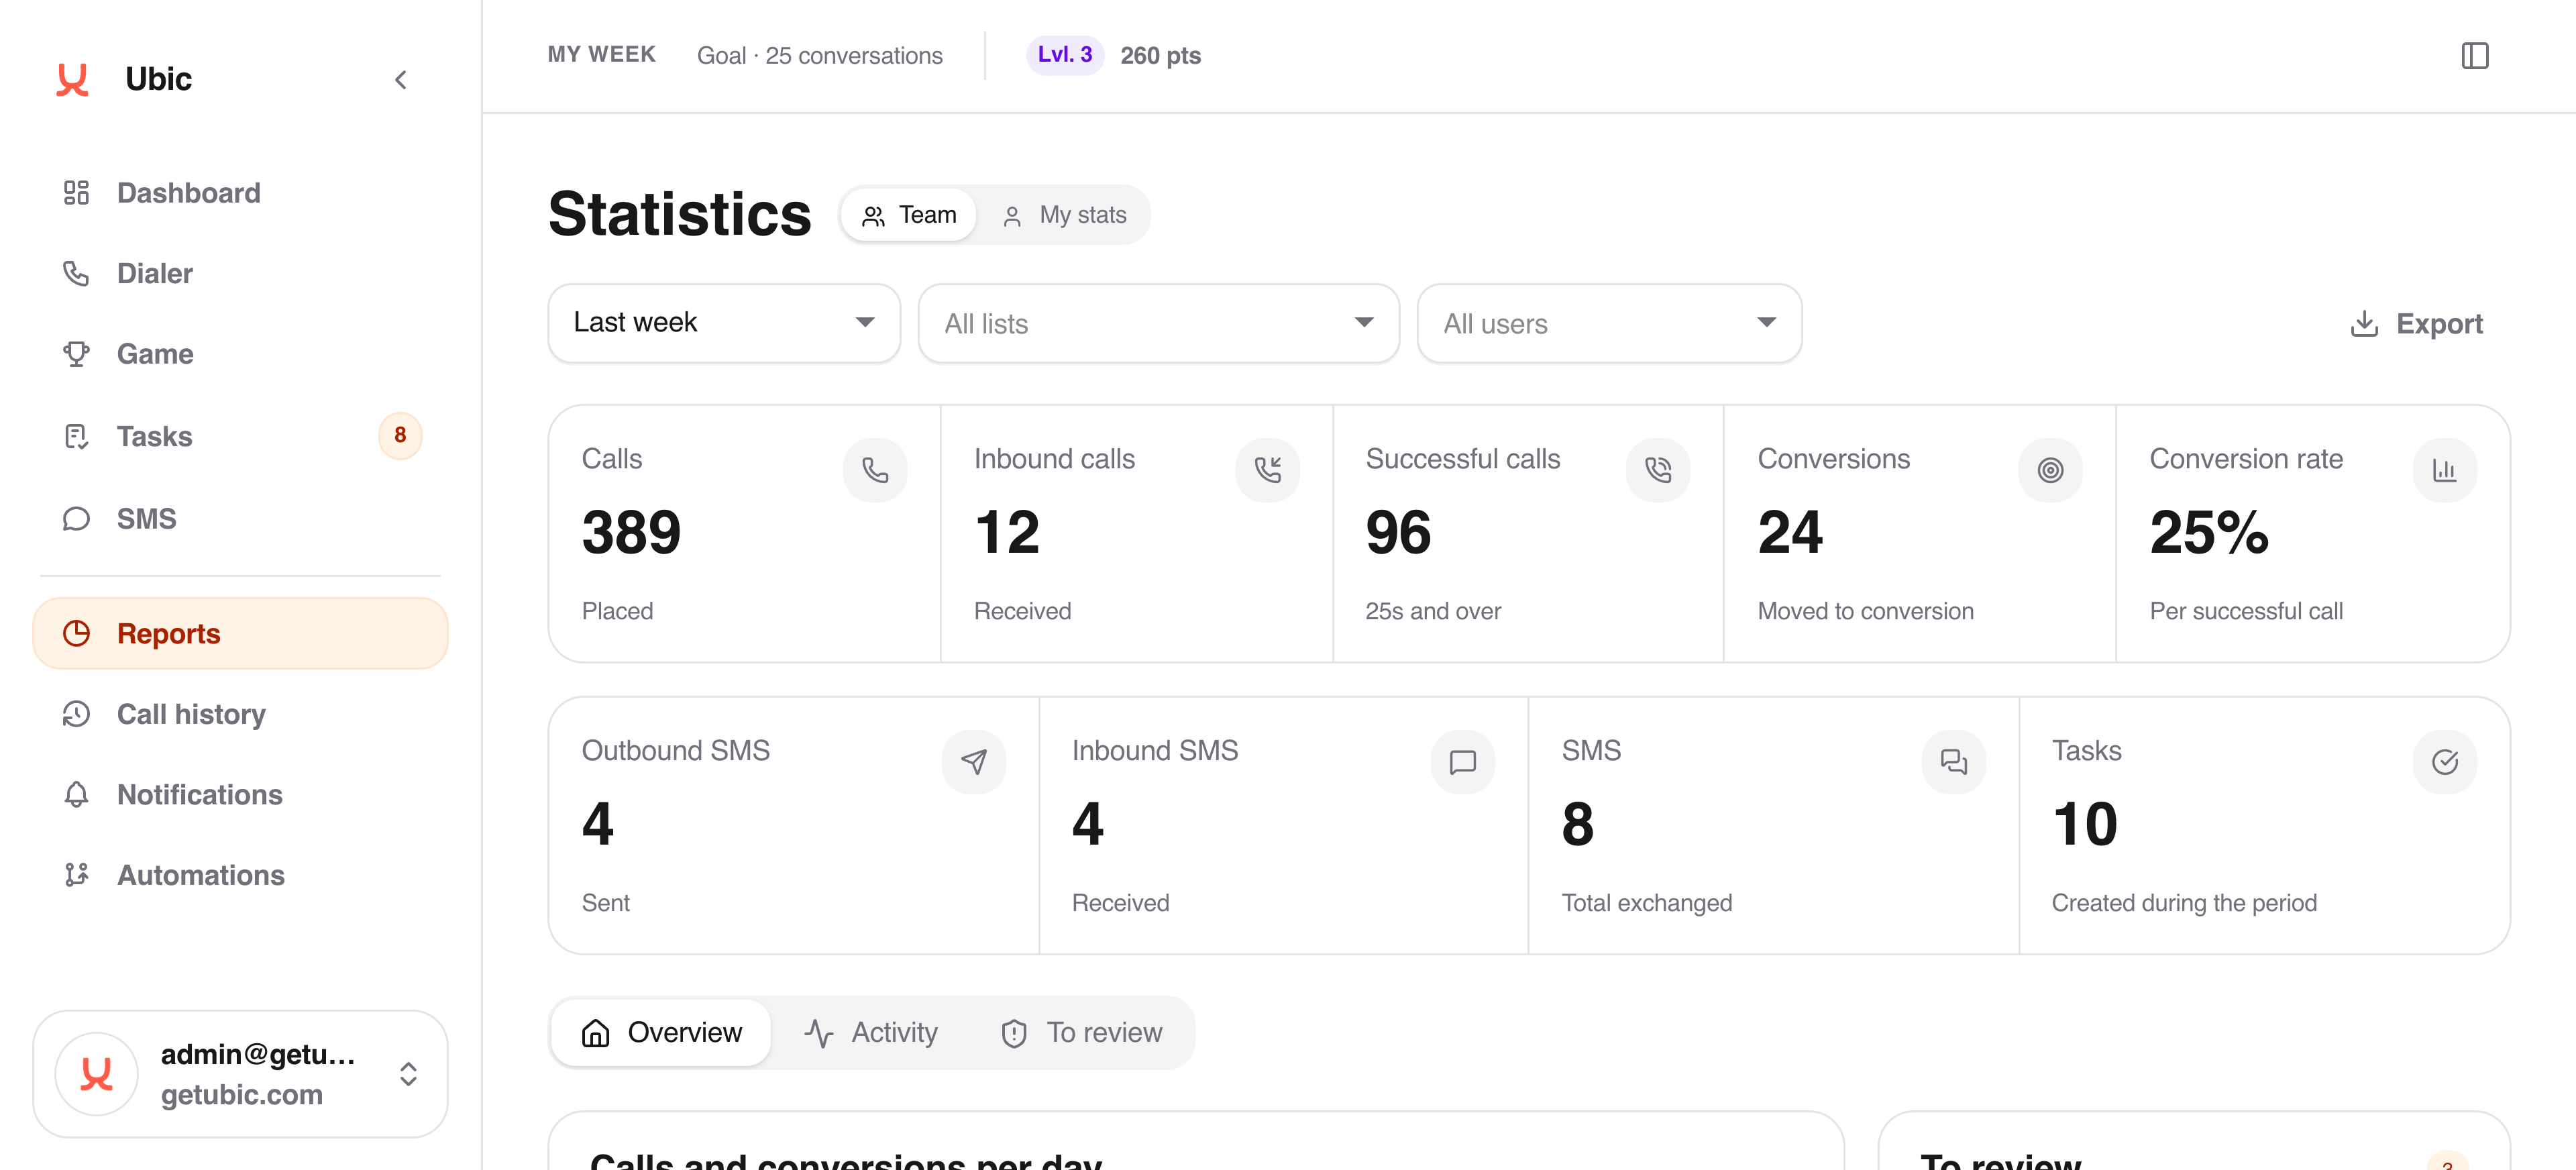
Task: Click the Dashboard grid icon
Action: pos(76,193)
